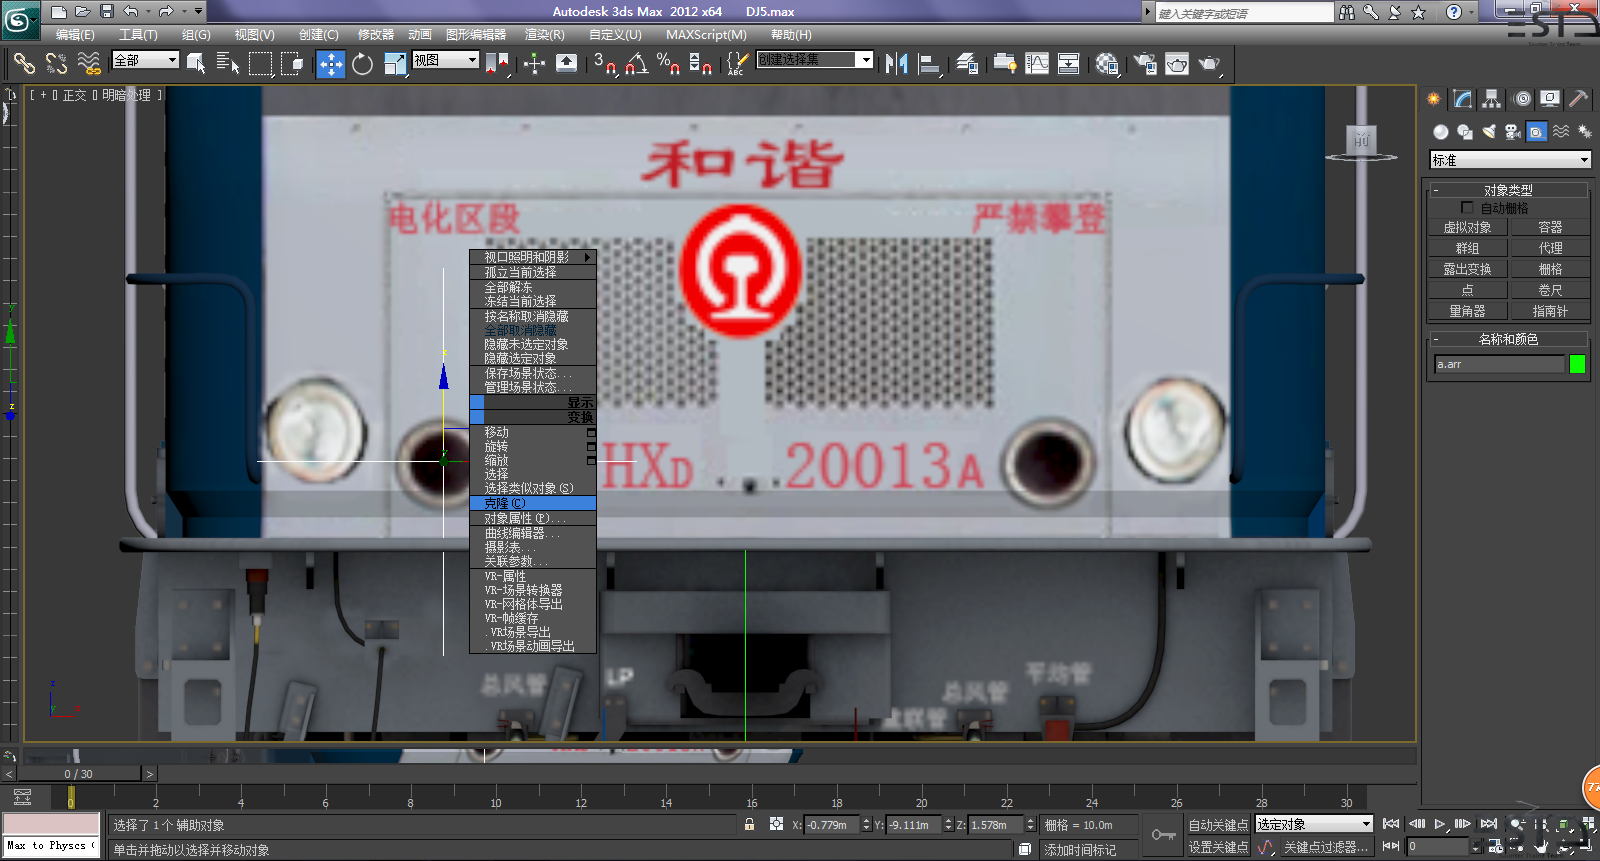Switch to the Utilities hammer tab
Screen dimensions: 1600x861
pyautogui.click(x=1579, y=99)
